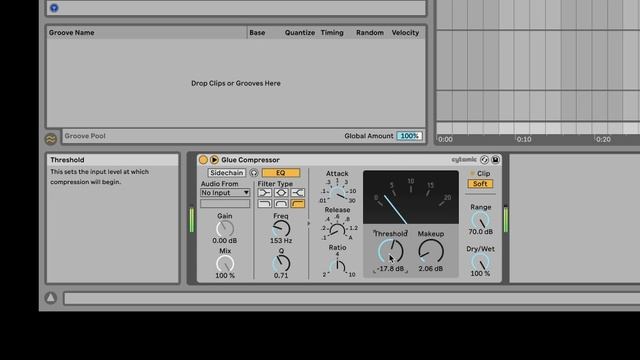The width and height of the screenshot is (640, 360).
Task: Click the Makeup value 2.06 dB
Action: (431, 269)
